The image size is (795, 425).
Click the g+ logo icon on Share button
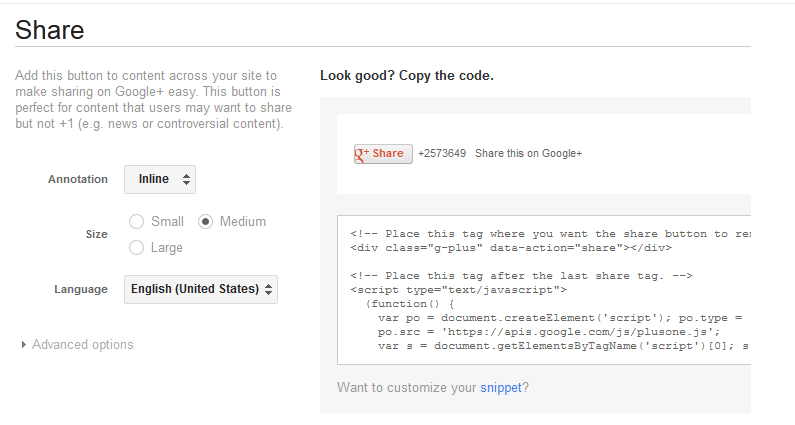pos(362,154)
